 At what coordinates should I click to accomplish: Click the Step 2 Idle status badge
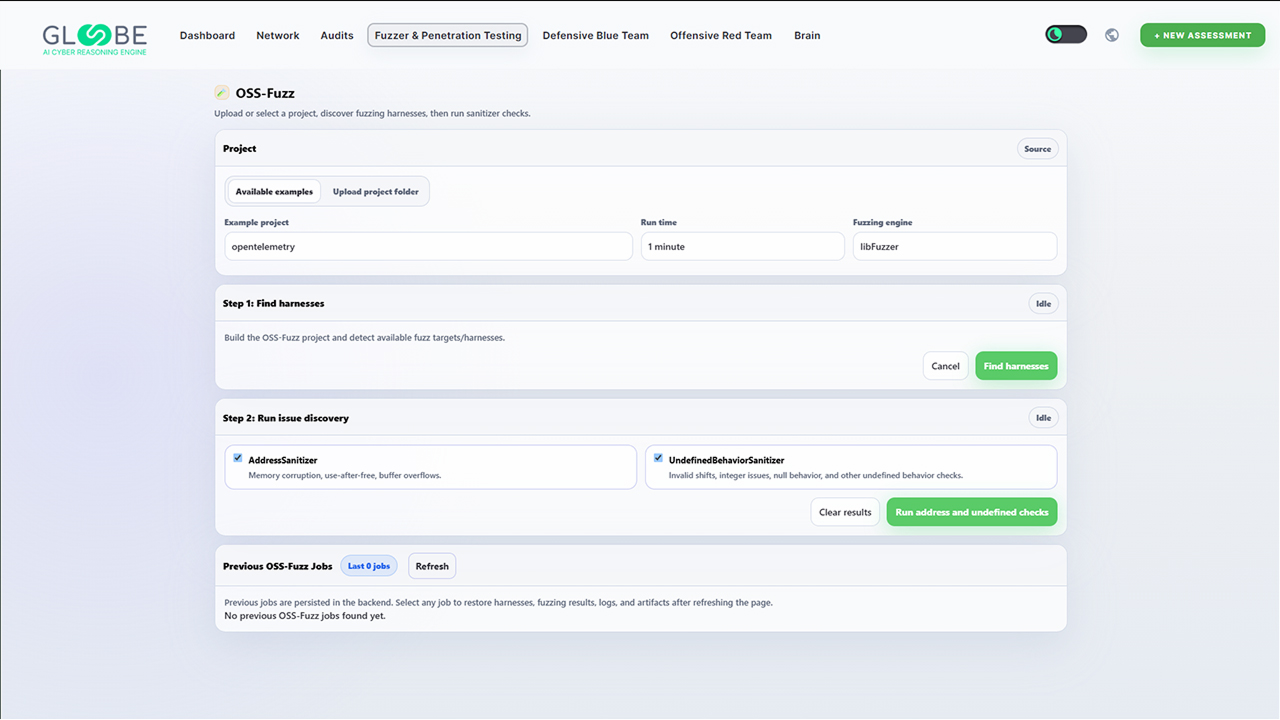coord(1044,418)
